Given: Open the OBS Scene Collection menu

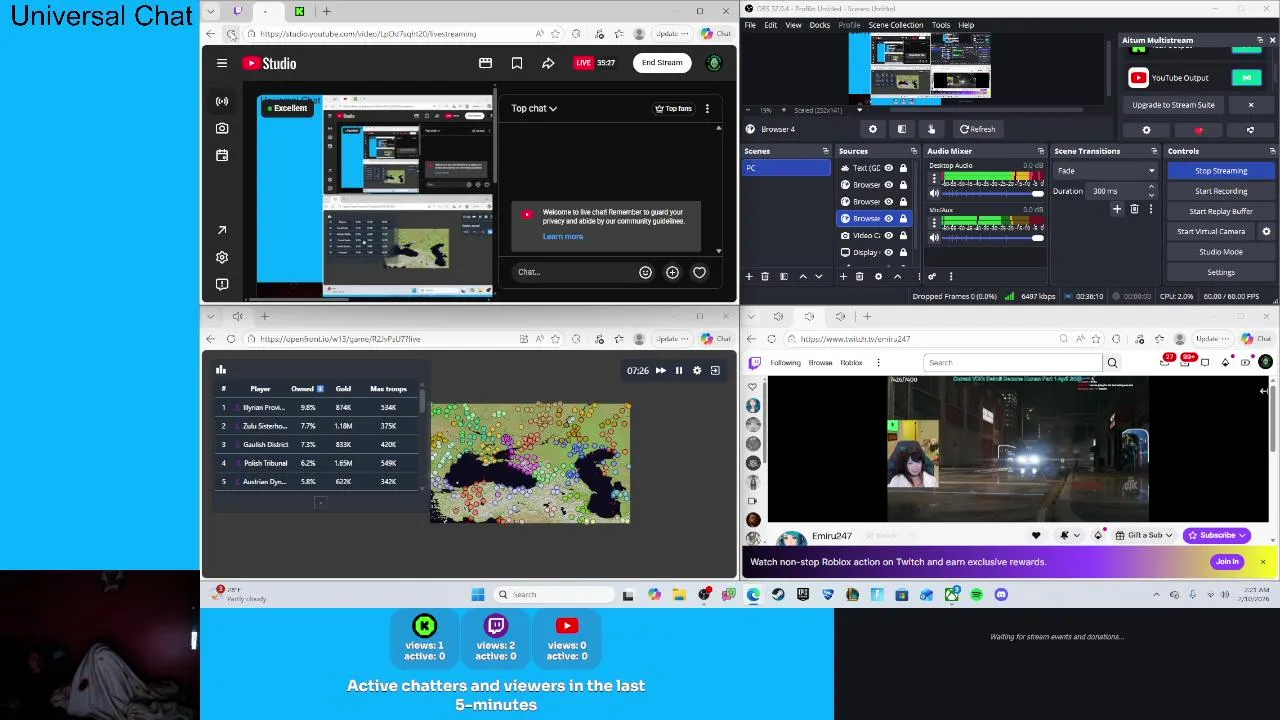Looking at the screenshot, I should [x=896, y=25].
